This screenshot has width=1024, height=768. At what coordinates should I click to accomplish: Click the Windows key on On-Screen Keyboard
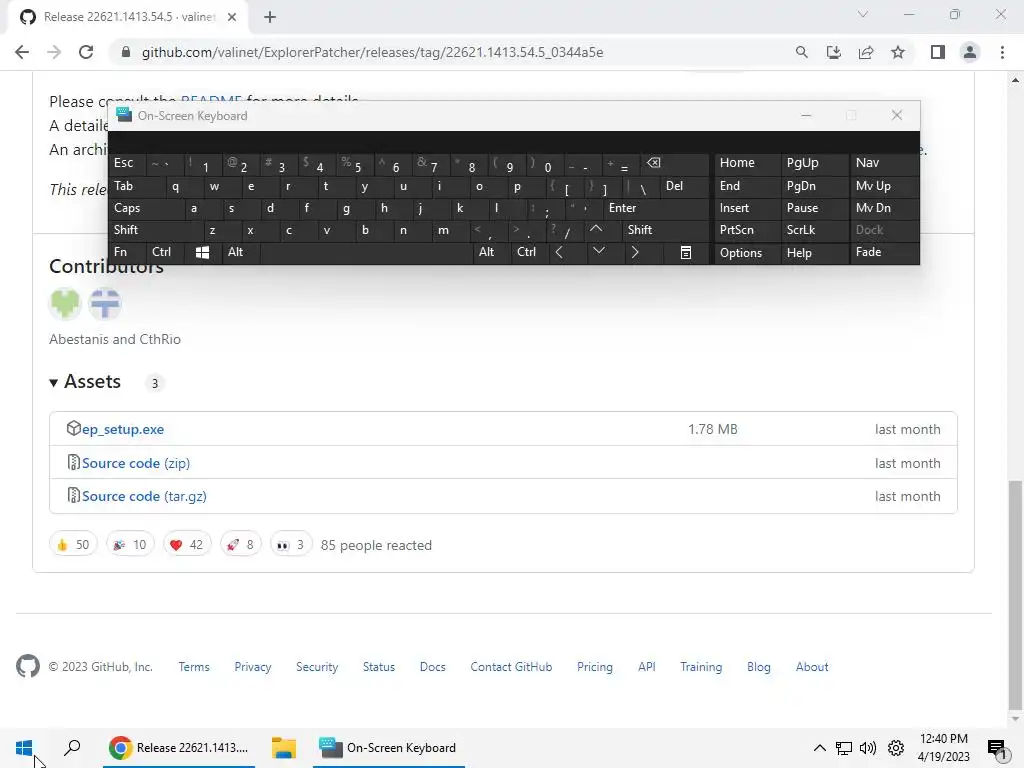tap(202, 252)
